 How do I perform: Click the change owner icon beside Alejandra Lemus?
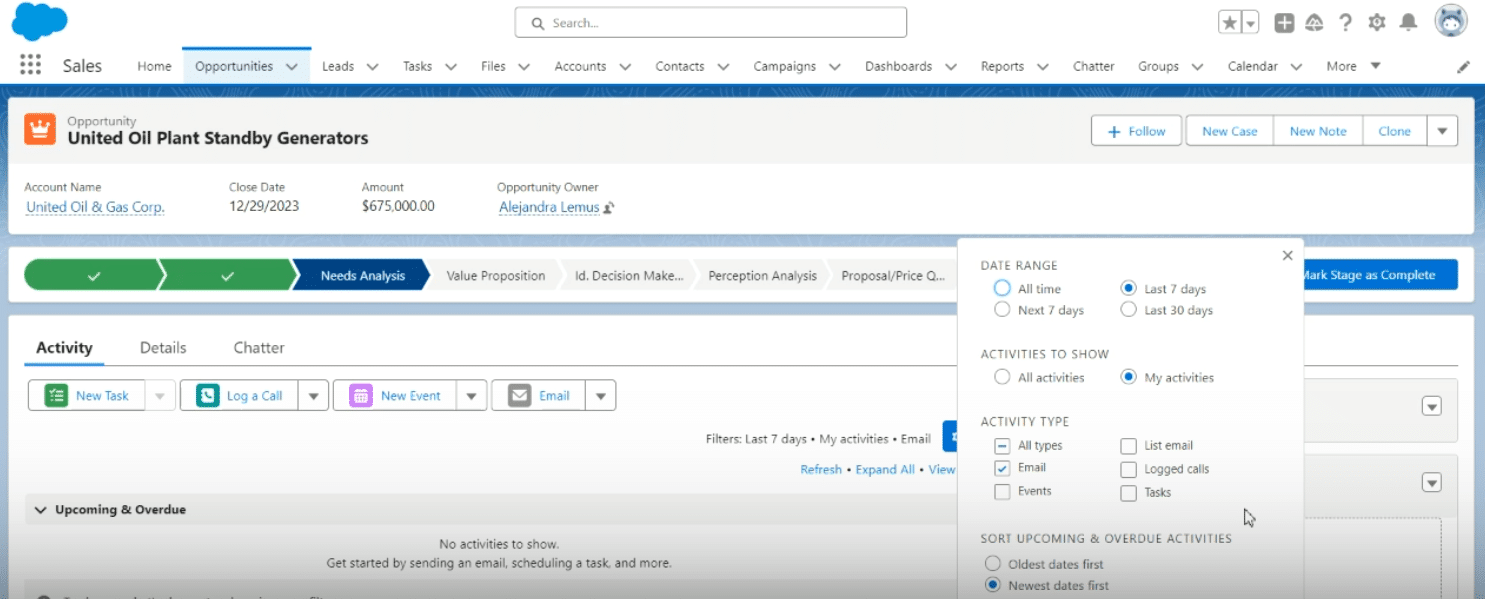[x=609, y=208]
